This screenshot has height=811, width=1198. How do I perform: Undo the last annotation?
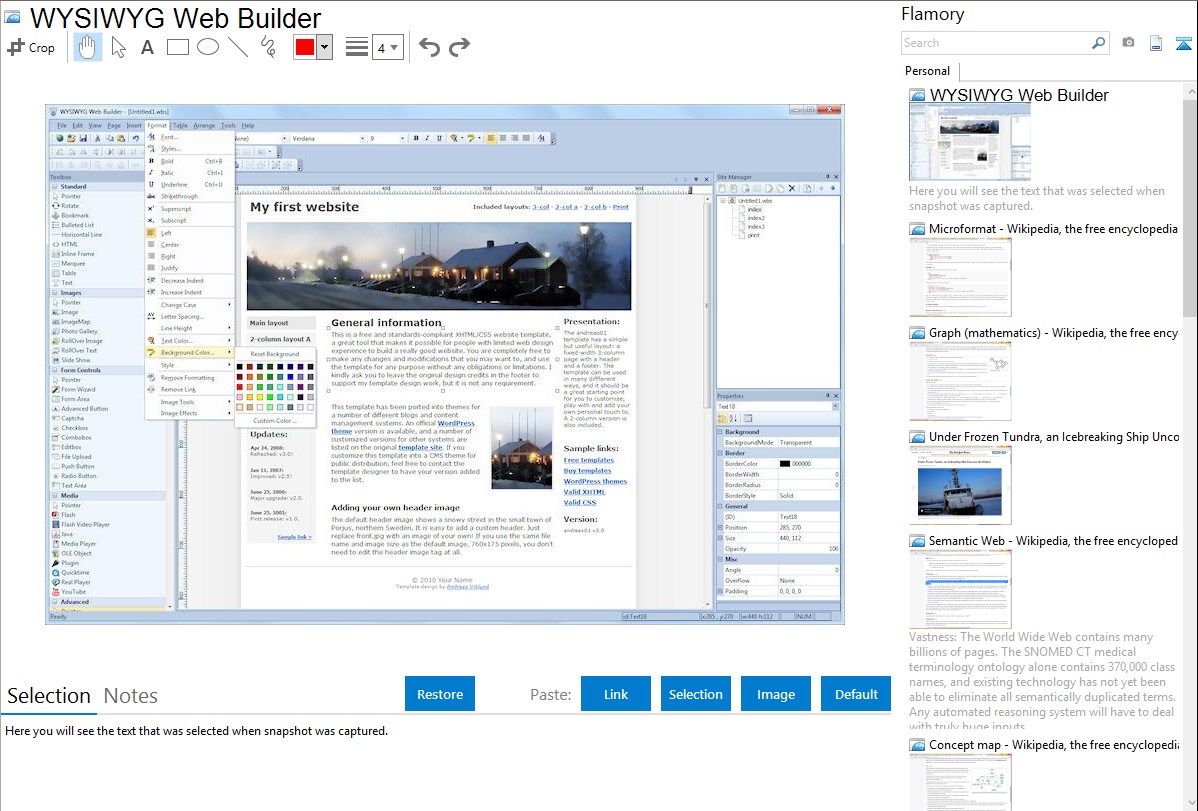(x=429, y=47)
